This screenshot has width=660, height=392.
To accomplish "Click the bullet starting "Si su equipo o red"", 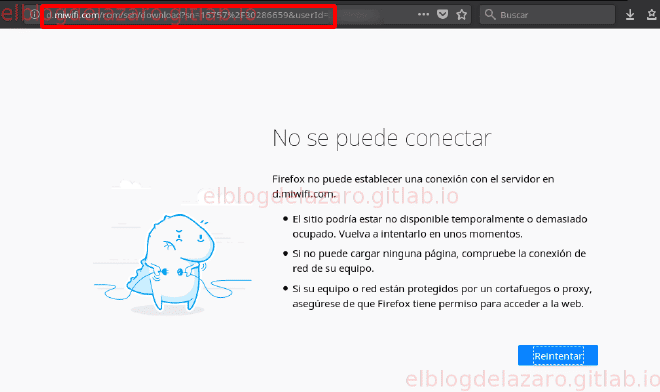I will point(442,296).
